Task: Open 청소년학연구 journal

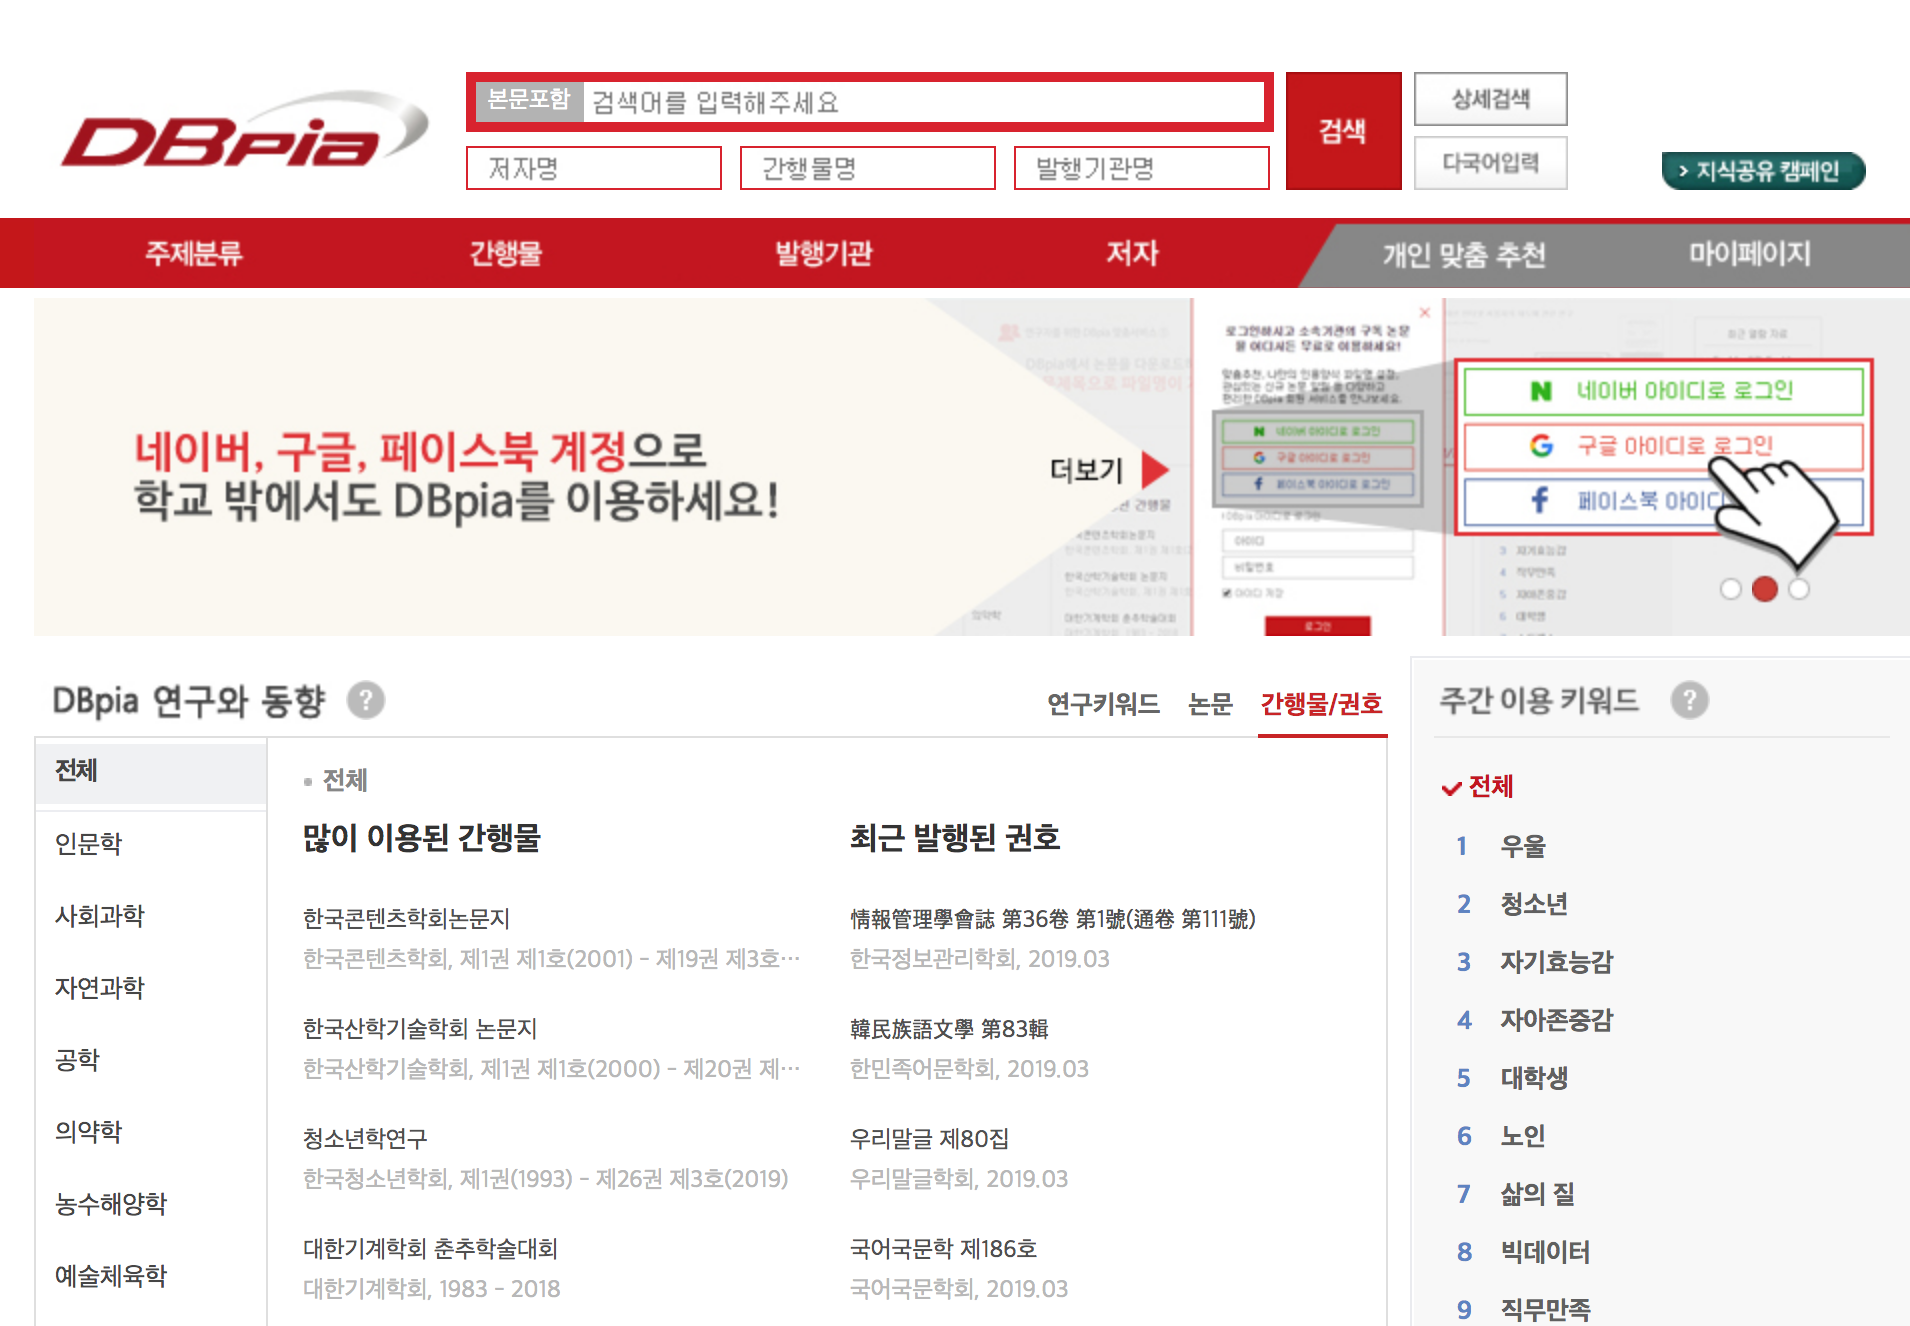Action: pos(365,1139)
